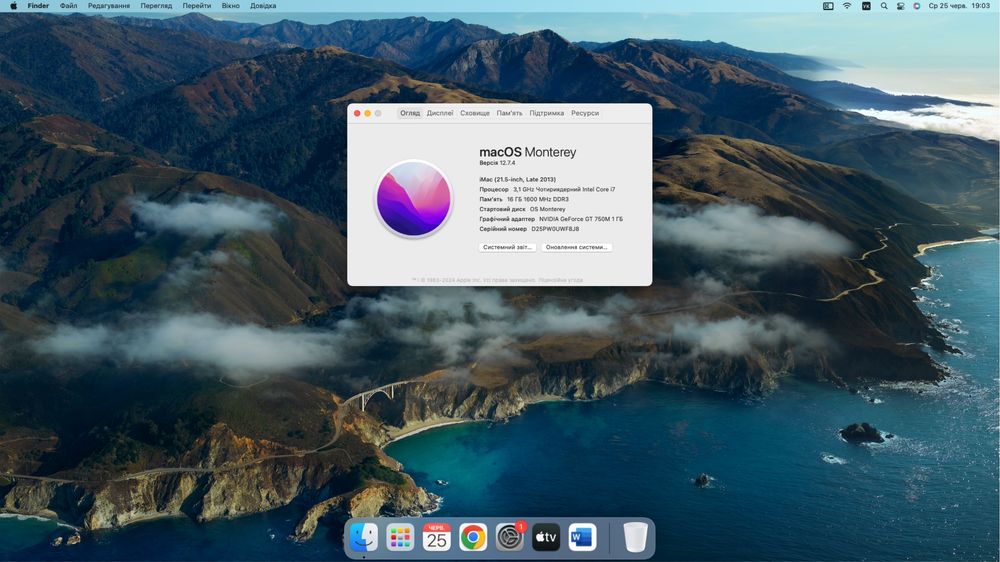Launch the Apple TV app
This screenshot has width=1000, height=562.
coord(546,538)
